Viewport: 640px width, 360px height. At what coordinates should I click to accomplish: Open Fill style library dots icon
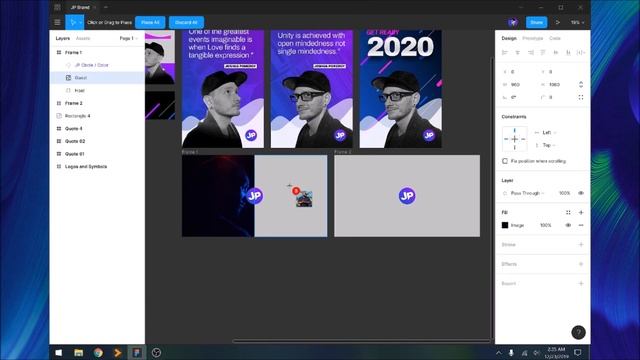568,212
